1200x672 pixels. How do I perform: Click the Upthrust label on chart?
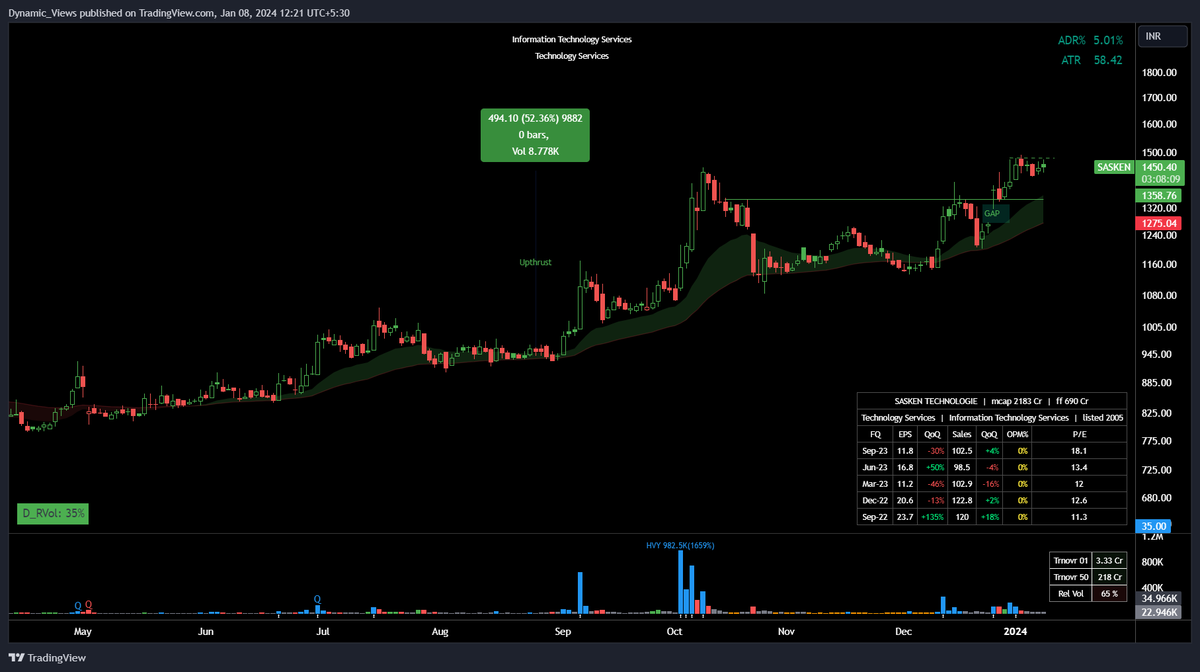coord(535,263)
